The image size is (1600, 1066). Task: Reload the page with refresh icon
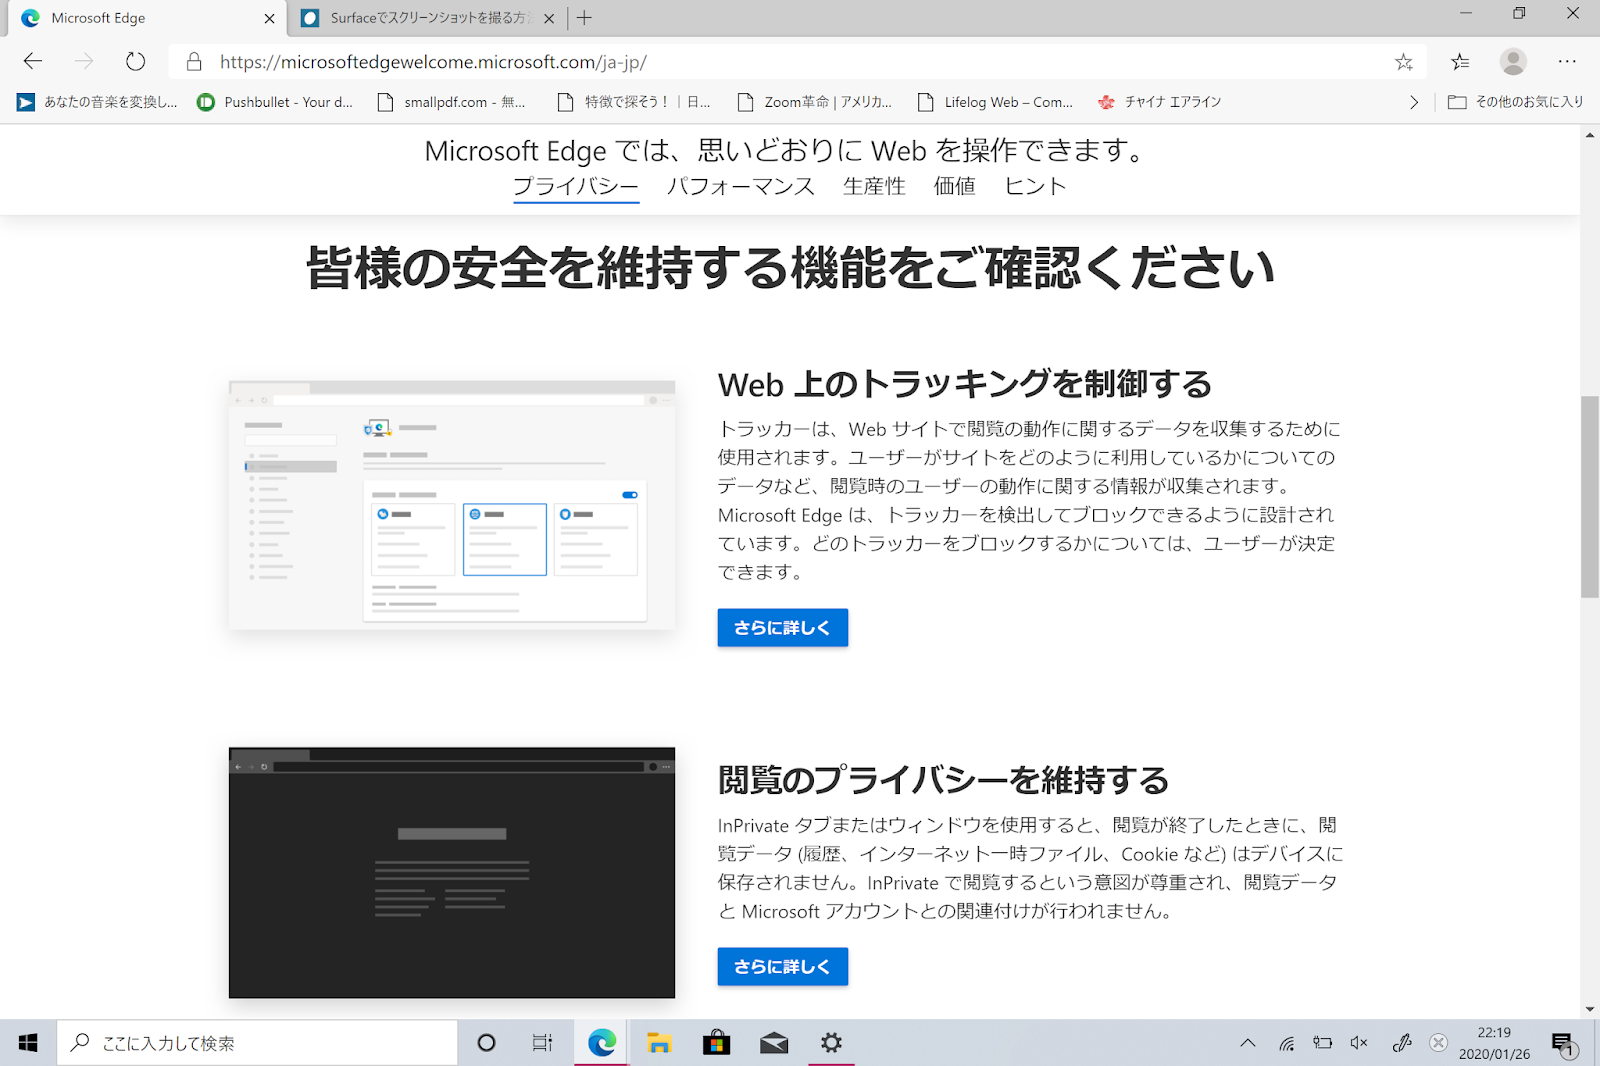135,62
